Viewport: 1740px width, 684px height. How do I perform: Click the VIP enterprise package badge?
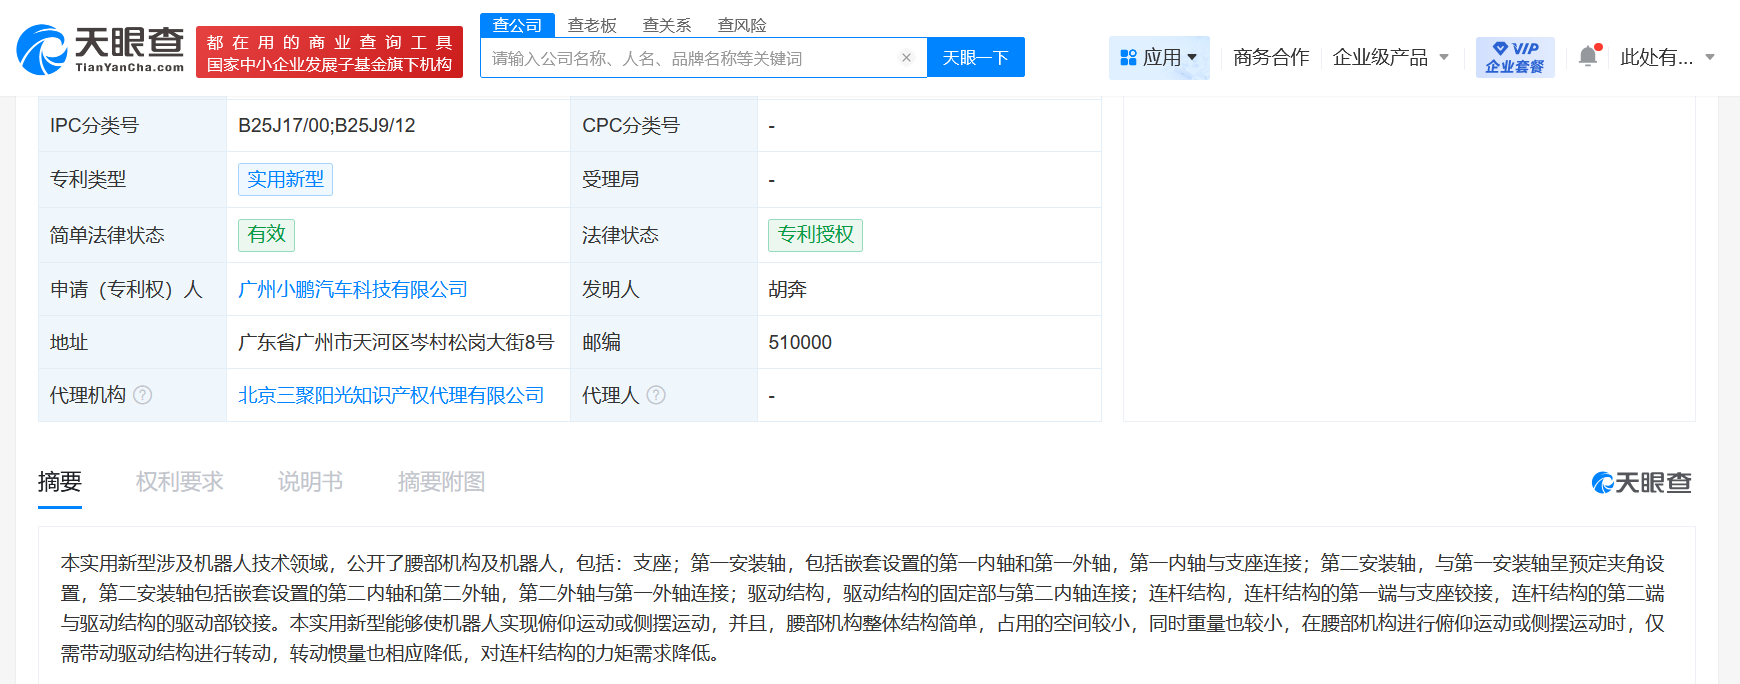point(1514,57)
